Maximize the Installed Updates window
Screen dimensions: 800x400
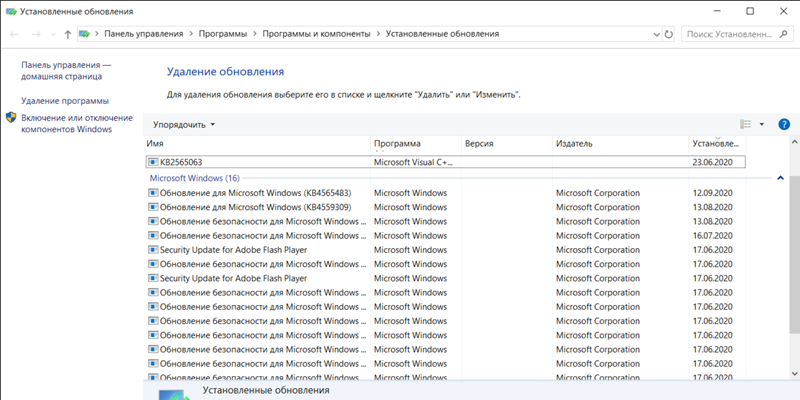[749, 11]
